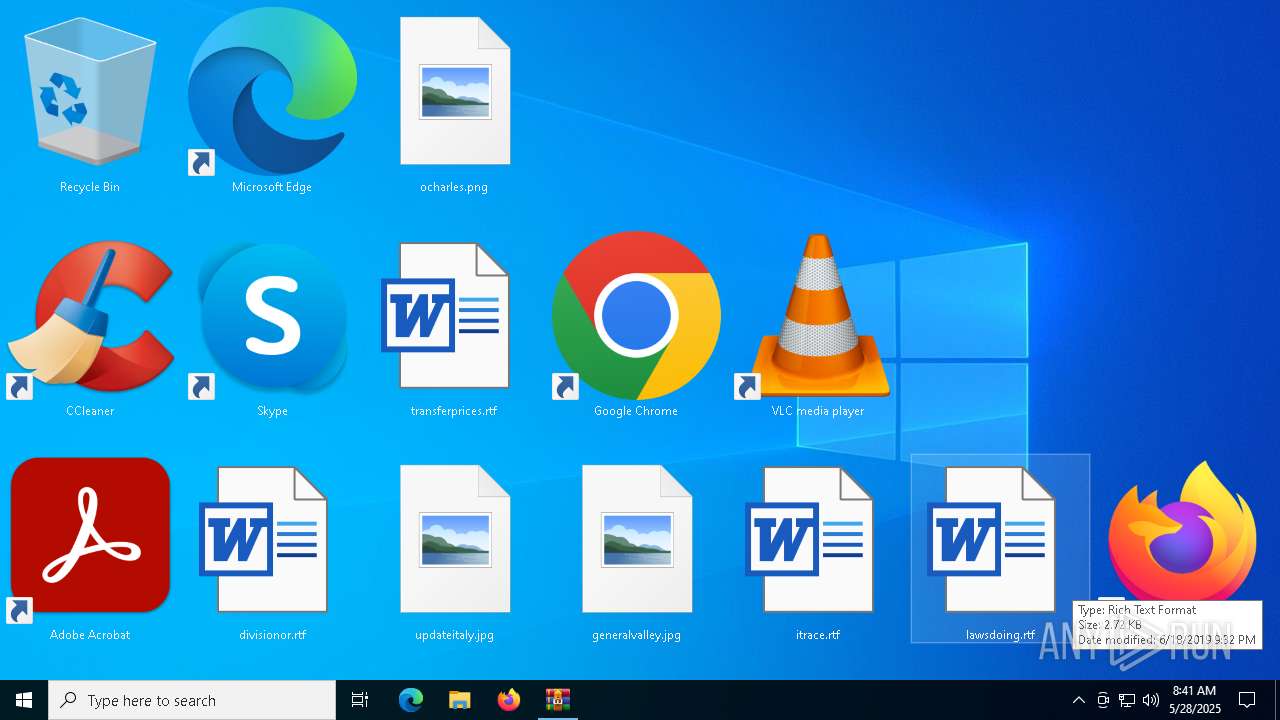This screenshot has width=1280, height=720.
Task: Select the Firefox desktop shortcut
Action: (1182, 530)
